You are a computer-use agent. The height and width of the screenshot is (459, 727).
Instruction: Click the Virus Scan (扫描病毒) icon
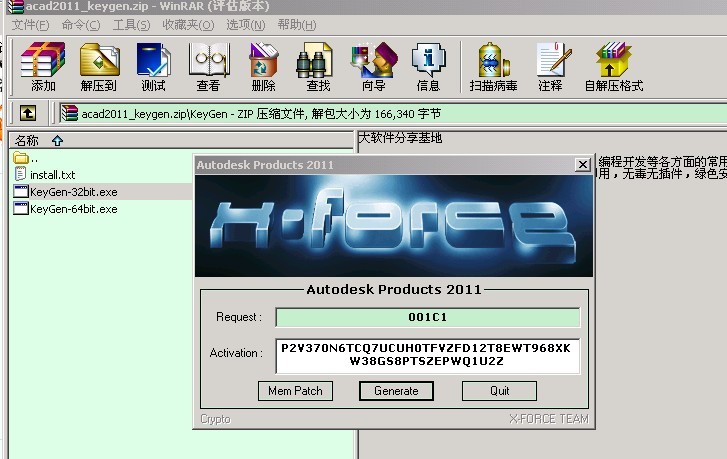click(x=495, y=66)
